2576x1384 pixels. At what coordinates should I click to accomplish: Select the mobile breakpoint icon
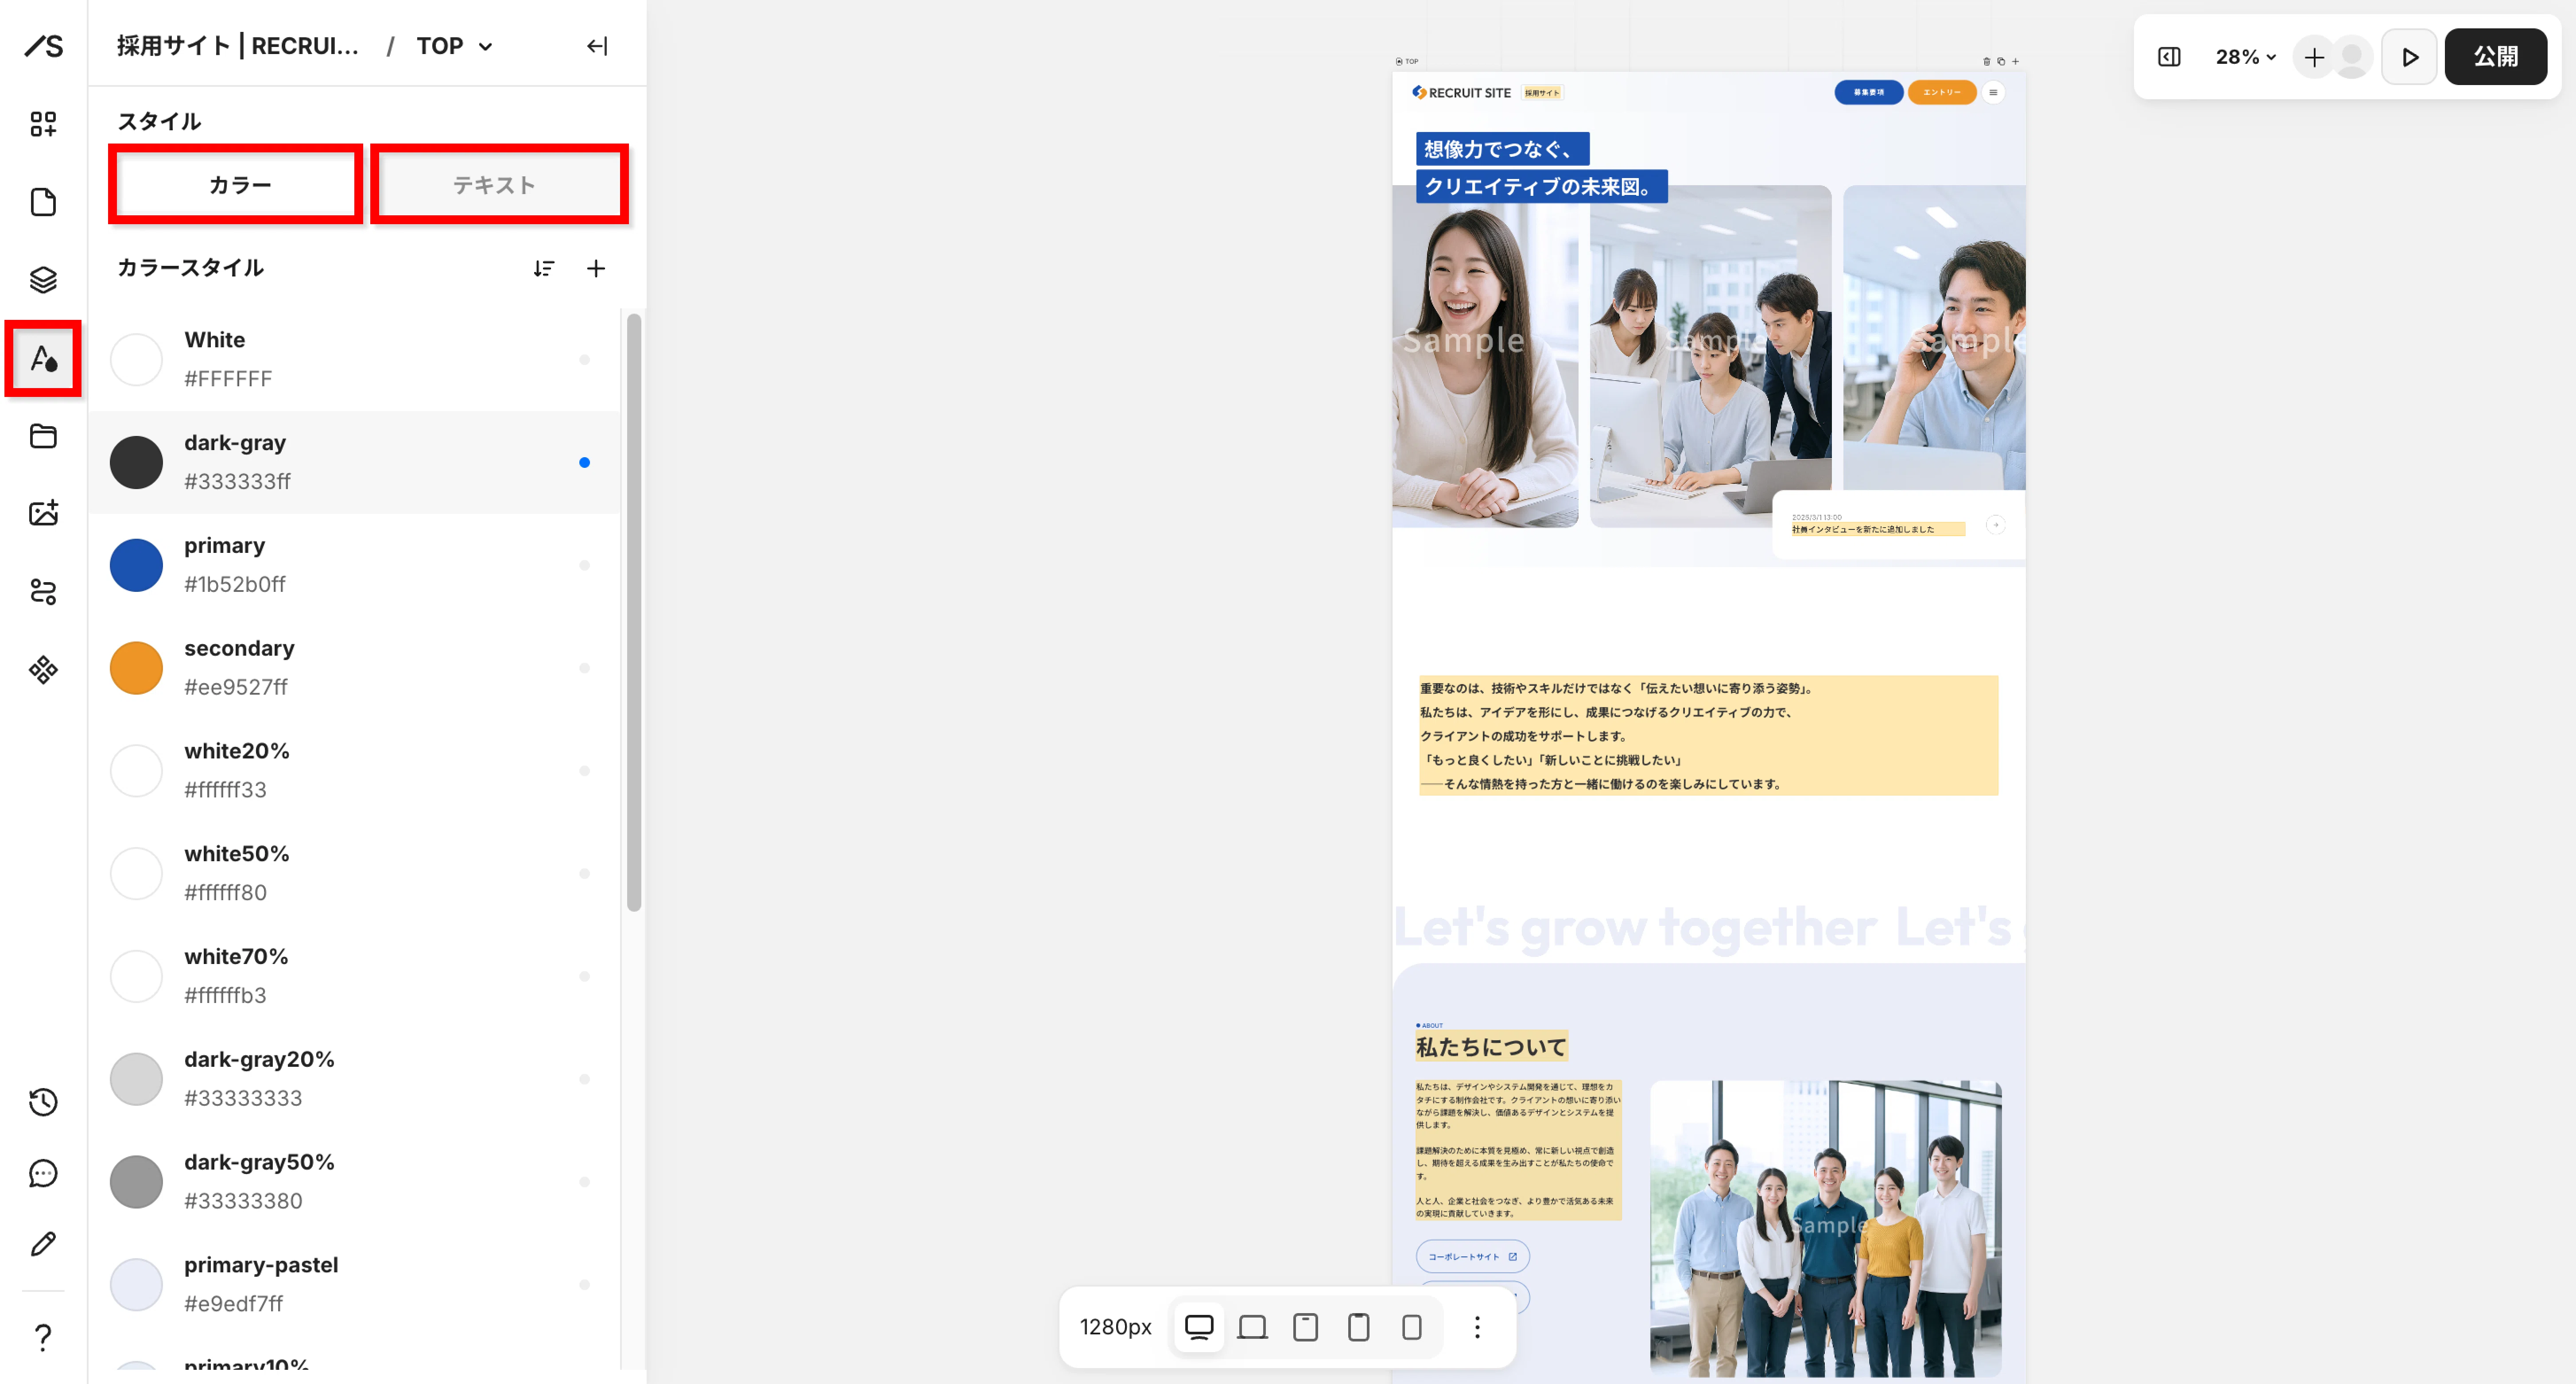1411,1327
